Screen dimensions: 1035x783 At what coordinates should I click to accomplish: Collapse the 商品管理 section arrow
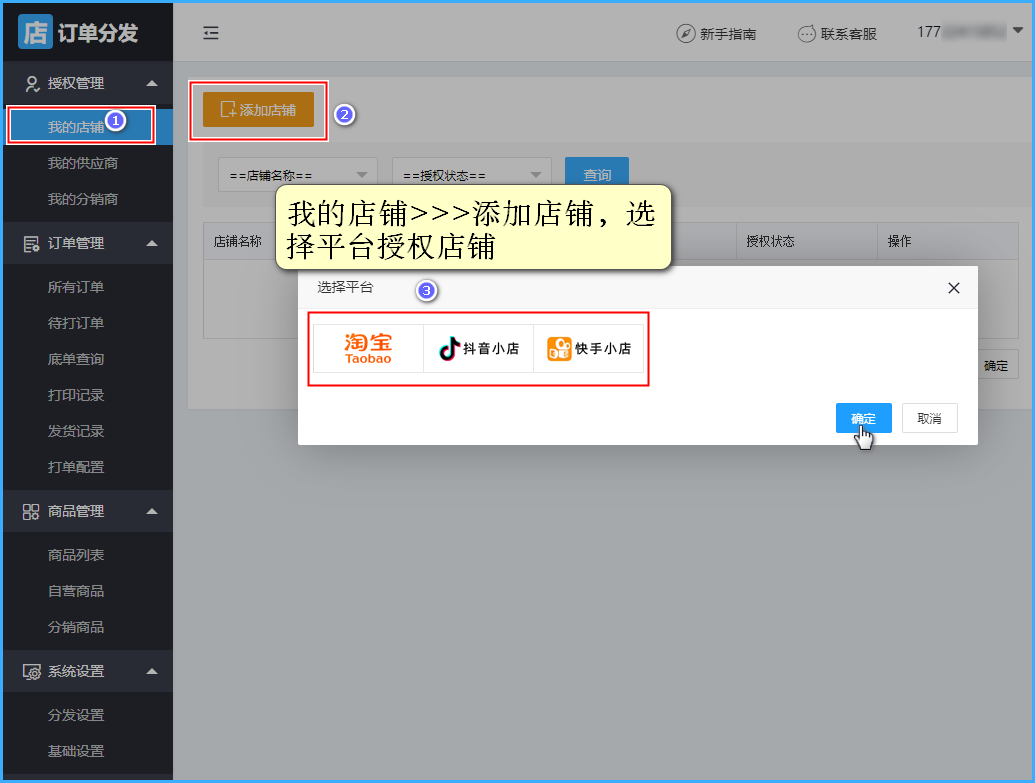coord(152,512)
